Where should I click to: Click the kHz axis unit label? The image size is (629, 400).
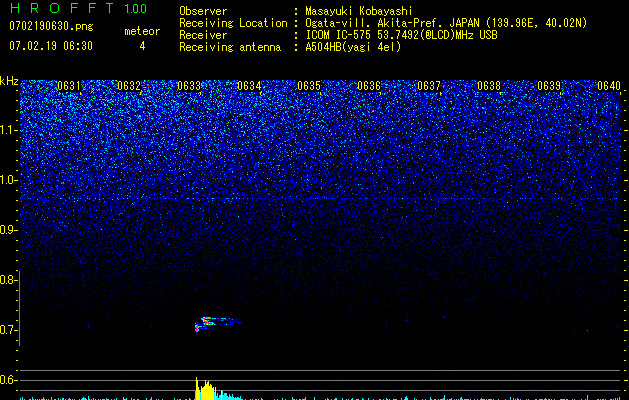[9, 81]
